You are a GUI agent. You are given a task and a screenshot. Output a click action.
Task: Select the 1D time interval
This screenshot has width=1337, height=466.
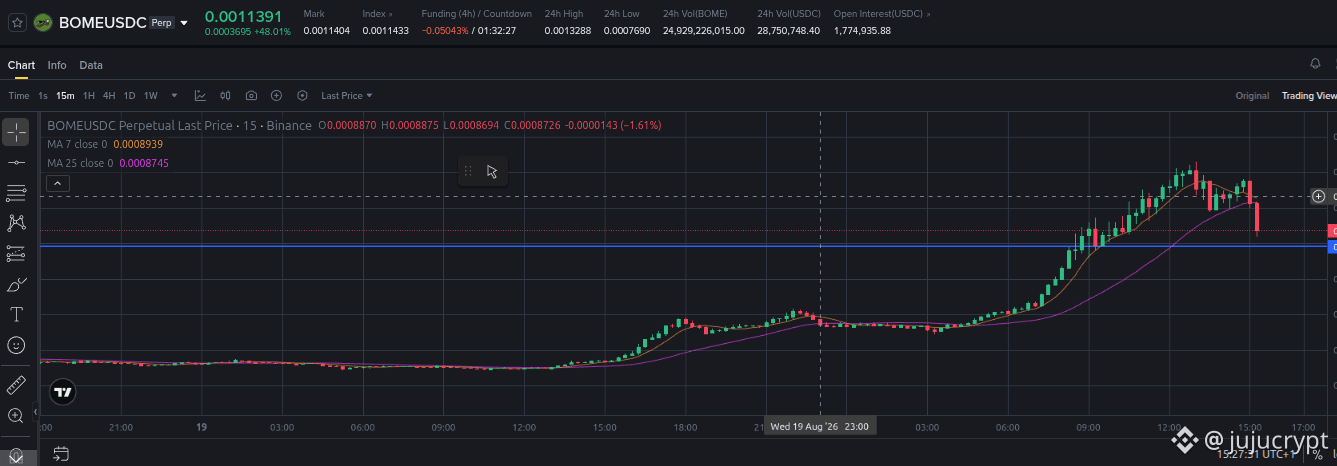click(x=129, y=96)
